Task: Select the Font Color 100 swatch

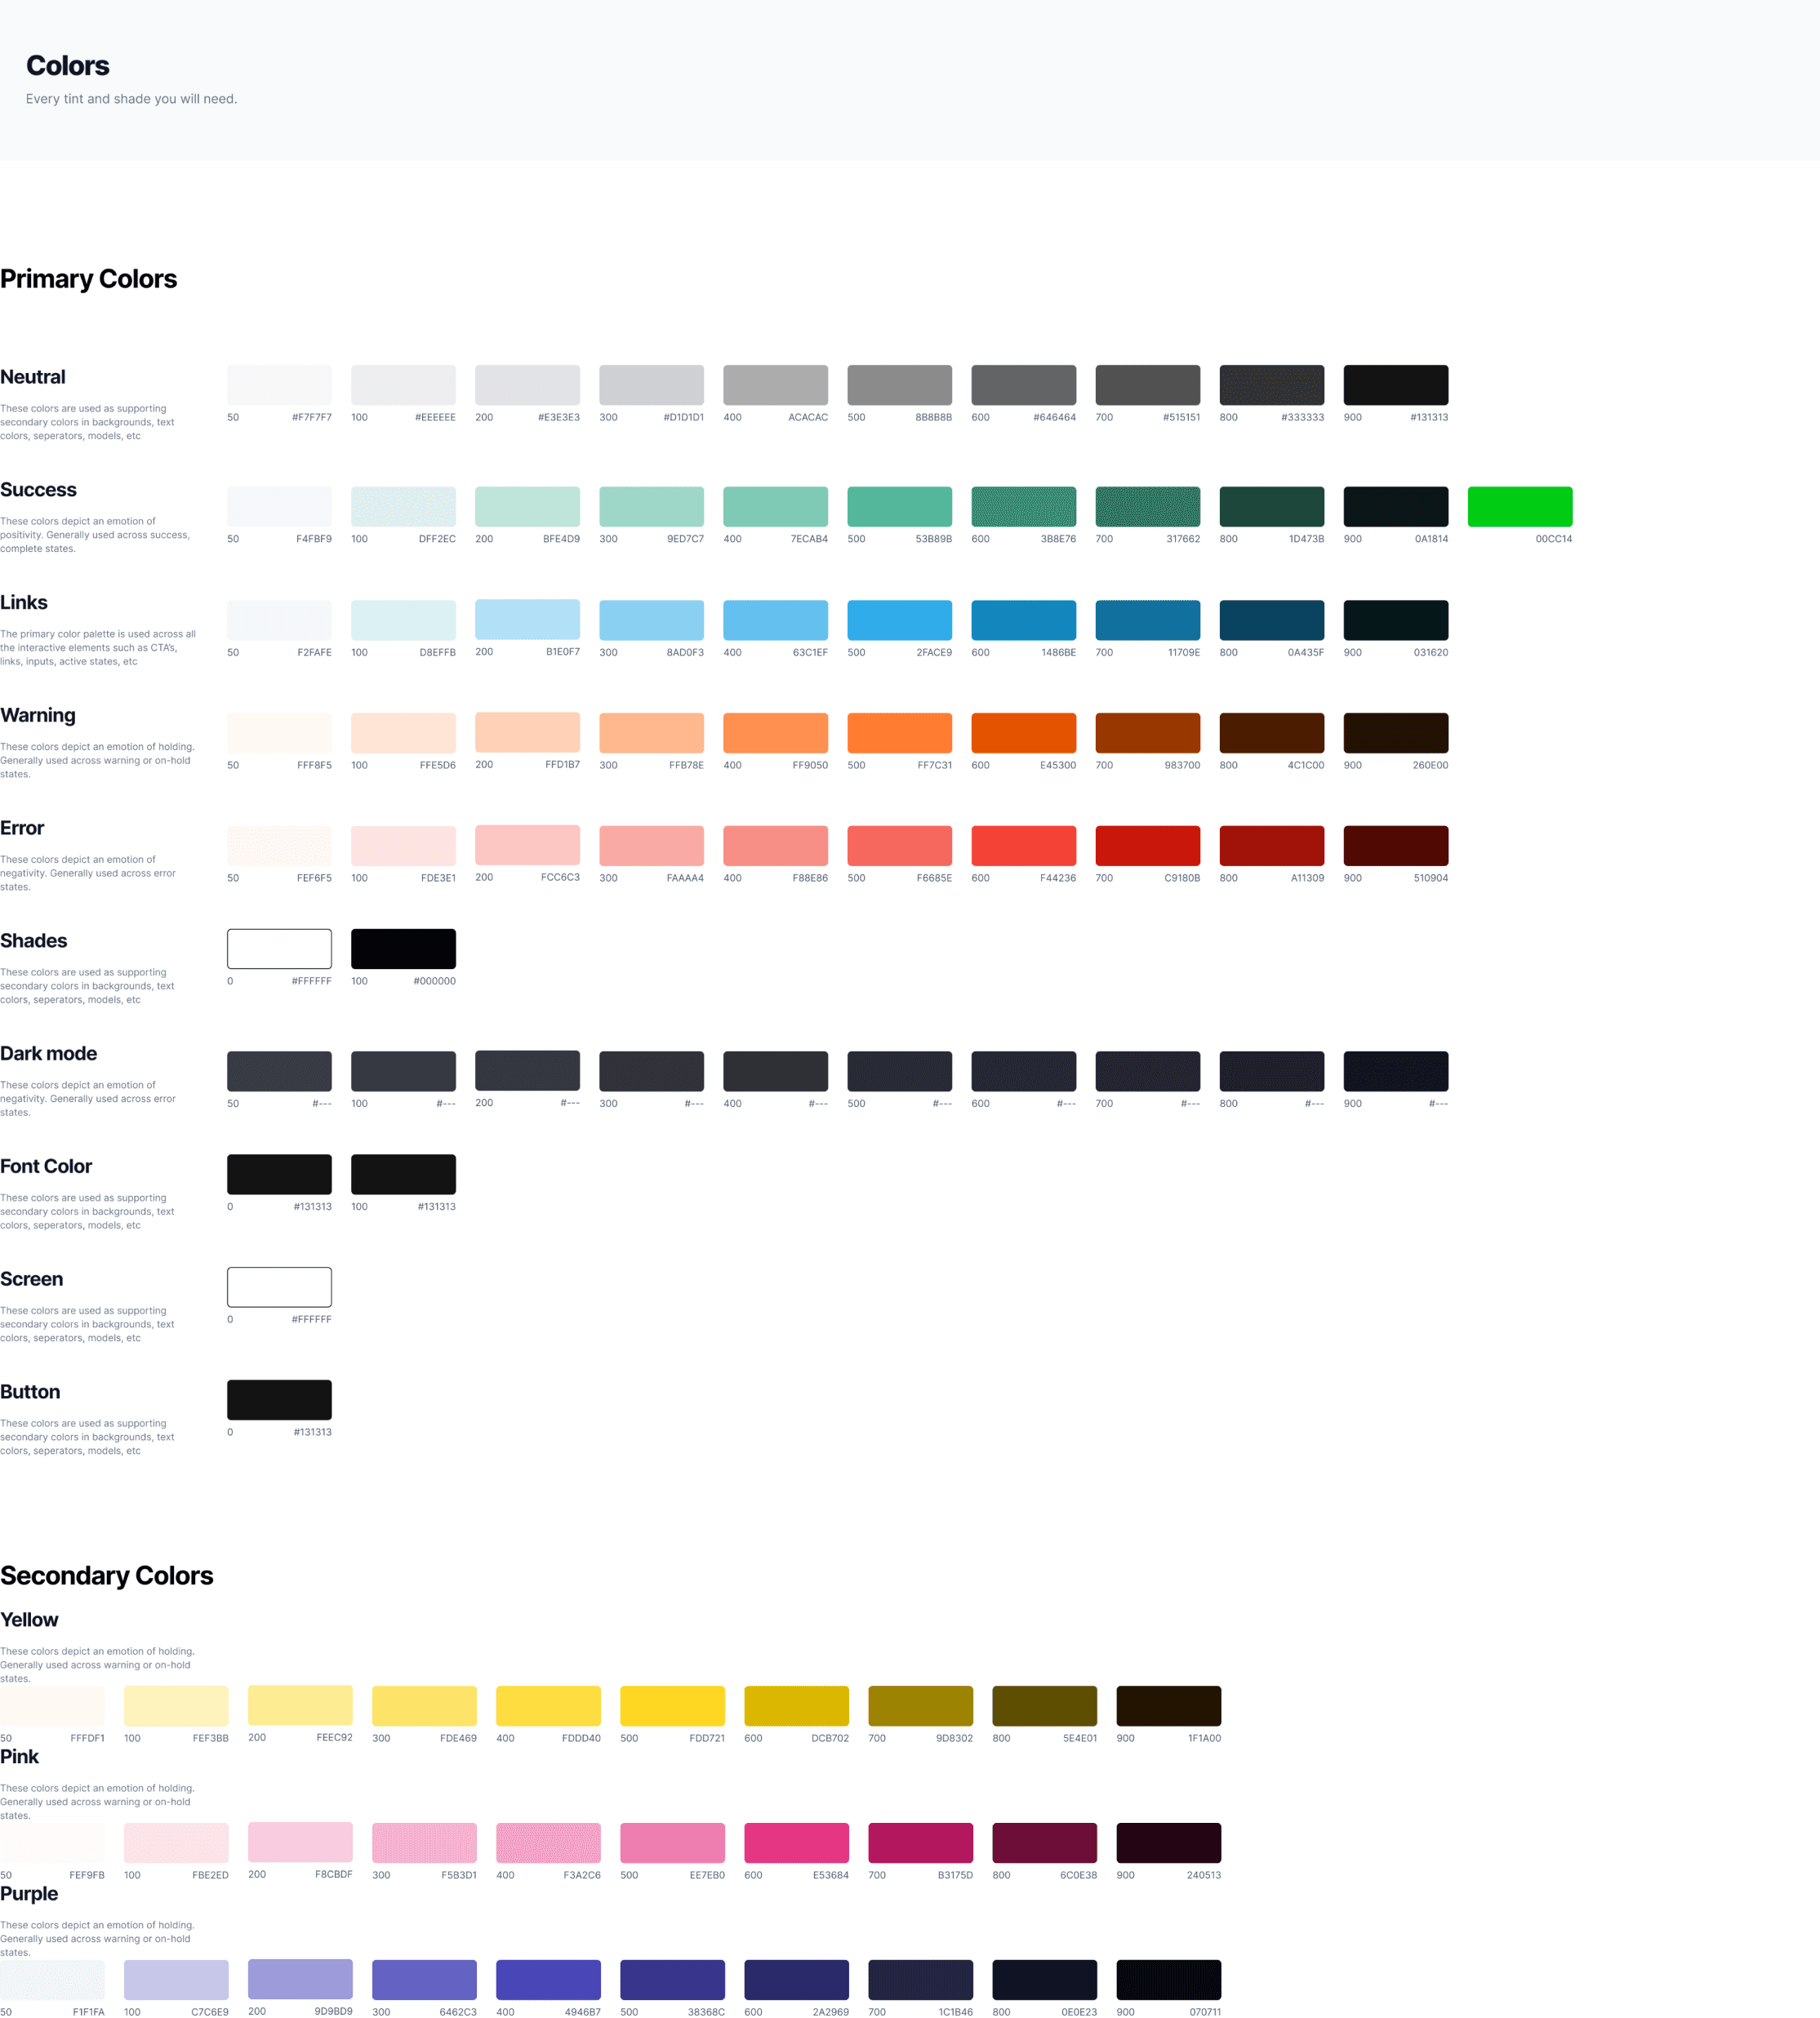Action: (403, 1174)
